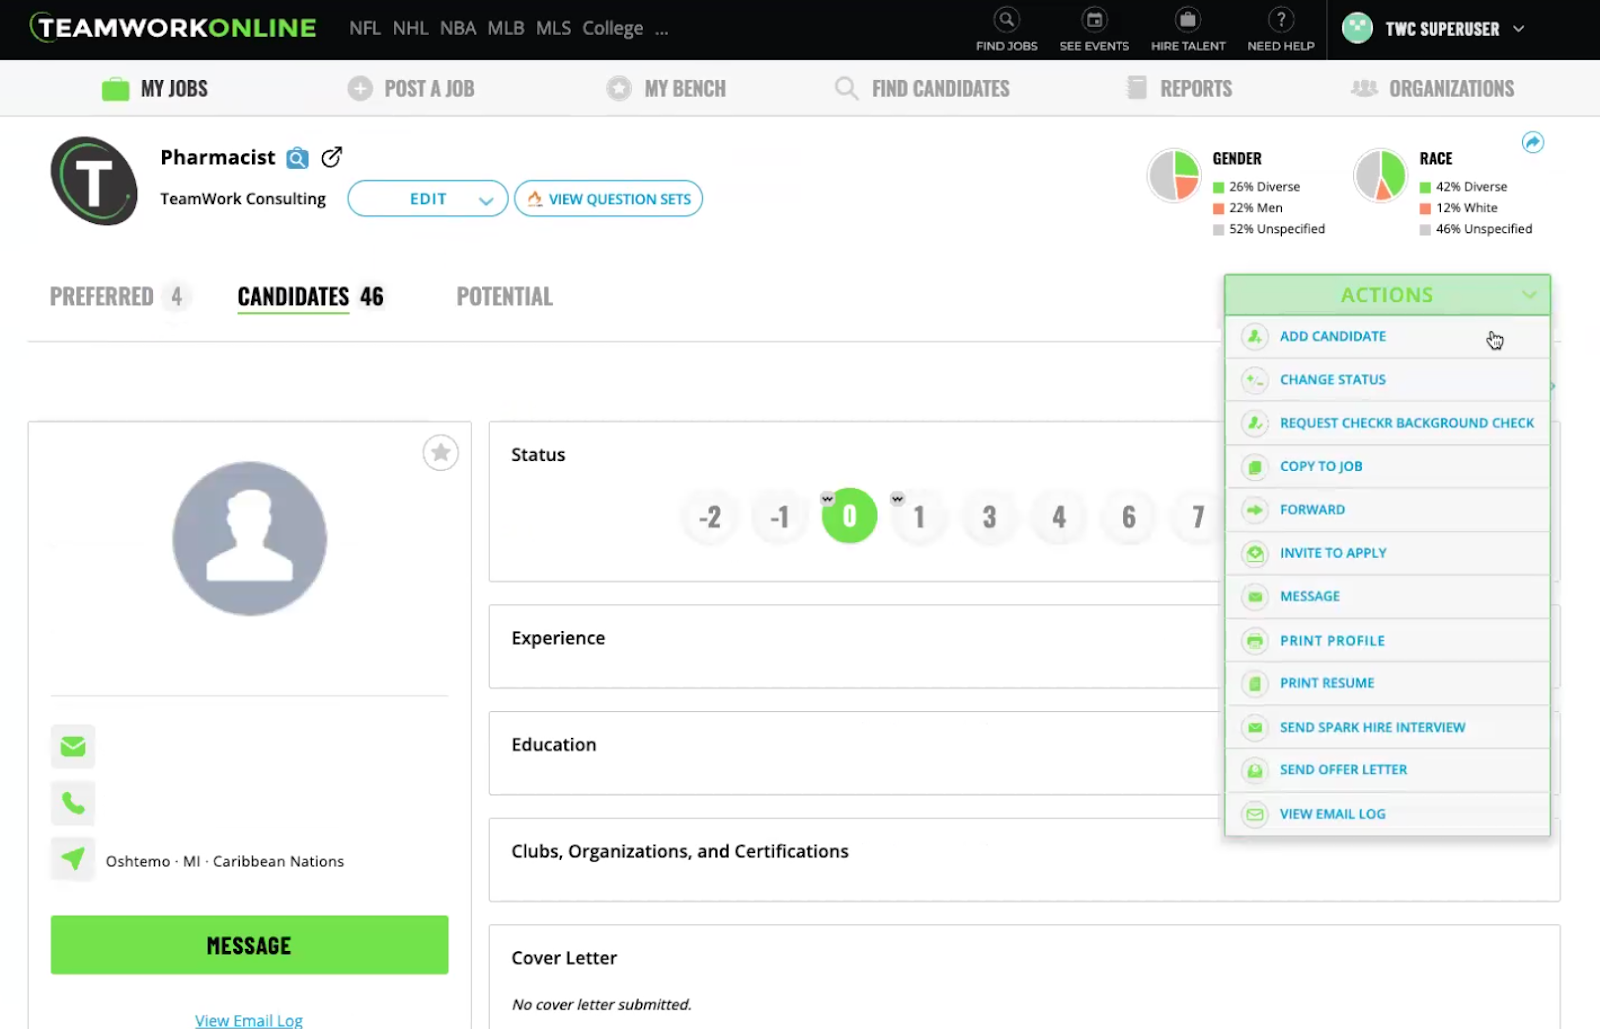Choose Send Offer Letter action
Viewport: 1600px width, 1029px height.
[x=1387, y=770]
